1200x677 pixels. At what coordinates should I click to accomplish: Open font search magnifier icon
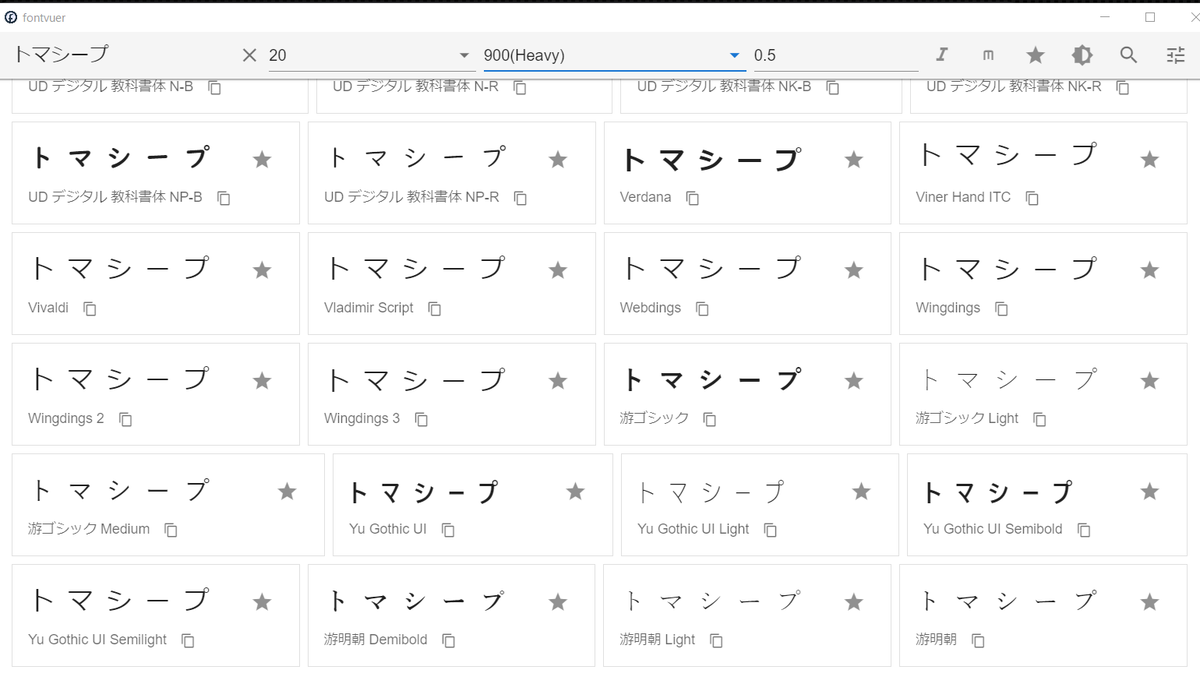pyautogui.click(x=1129, y=55)
